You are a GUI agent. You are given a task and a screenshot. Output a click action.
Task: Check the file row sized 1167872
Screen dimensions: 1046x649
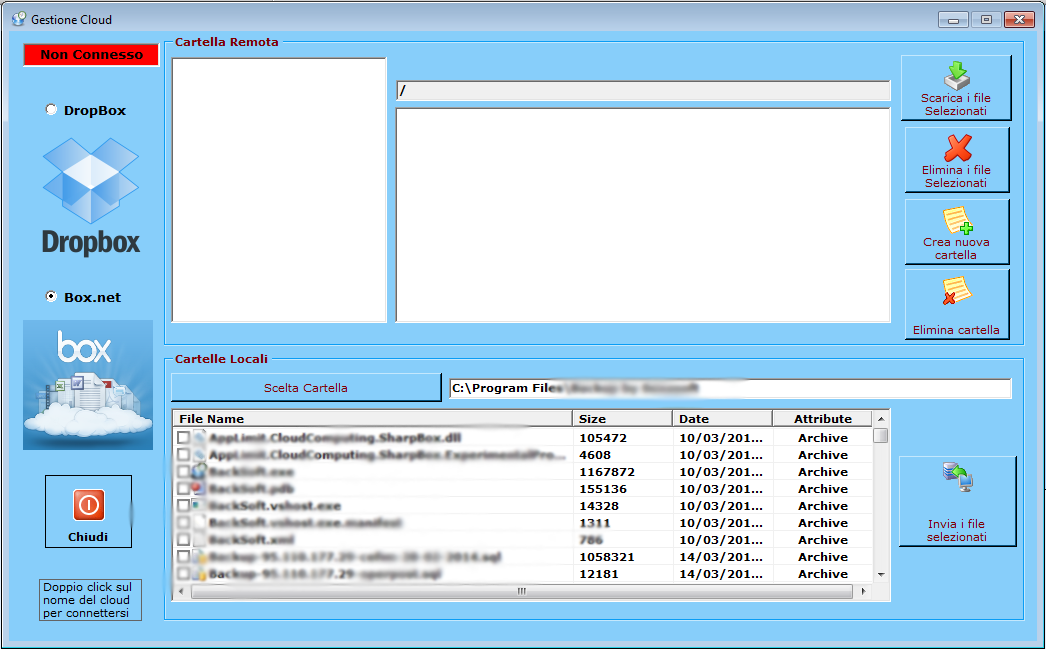183,472
